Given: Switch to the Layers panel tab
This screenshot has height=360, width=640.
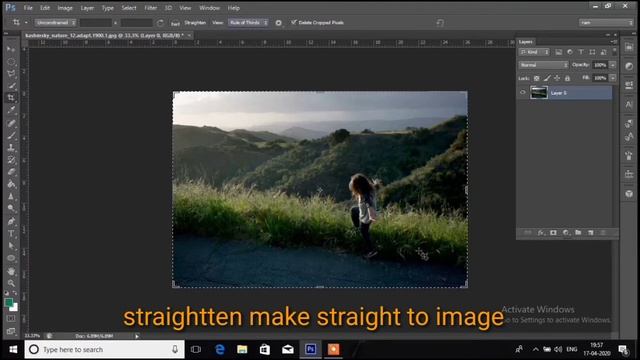Looking at the screenshot, I should (x=526, y=42).
